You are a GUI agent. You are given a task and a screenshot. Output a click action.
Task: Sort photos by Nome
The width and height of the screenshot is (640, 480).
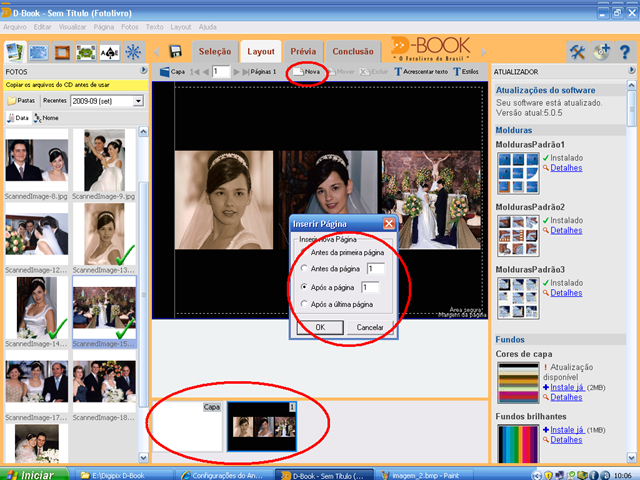[47, 118]
